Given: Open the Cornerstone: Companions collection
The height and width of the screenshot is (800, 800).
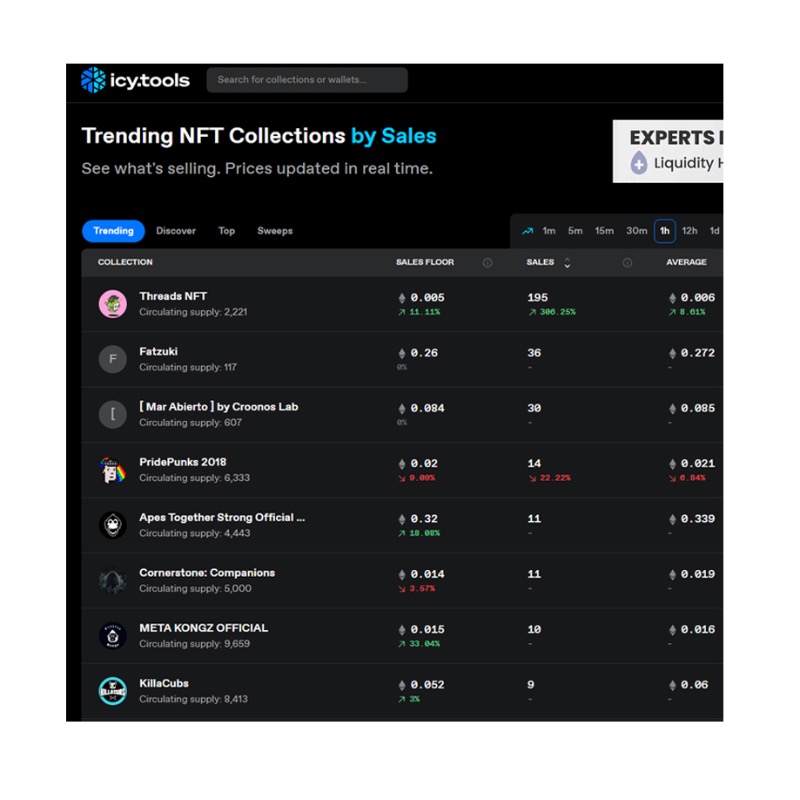Looking at the screenshot, I should click(207, 572).
